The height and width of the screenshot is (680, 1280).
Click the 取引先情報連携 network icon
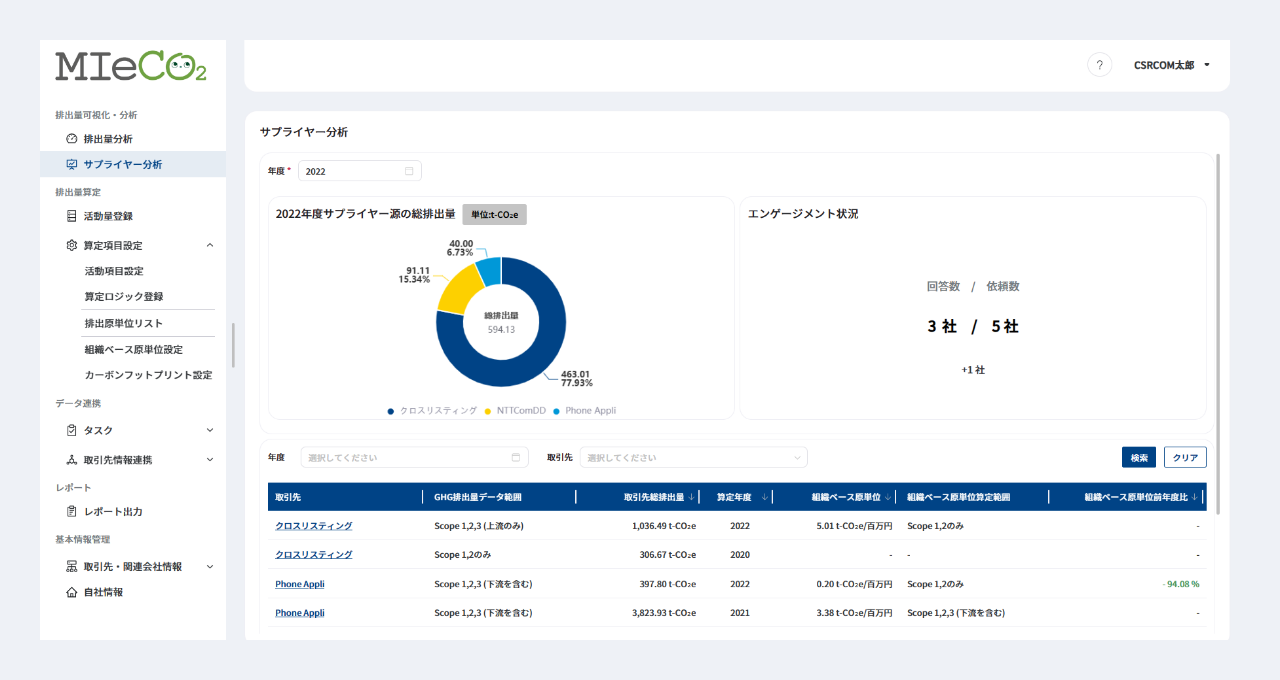pyautogui.click(x=71, y=460)
